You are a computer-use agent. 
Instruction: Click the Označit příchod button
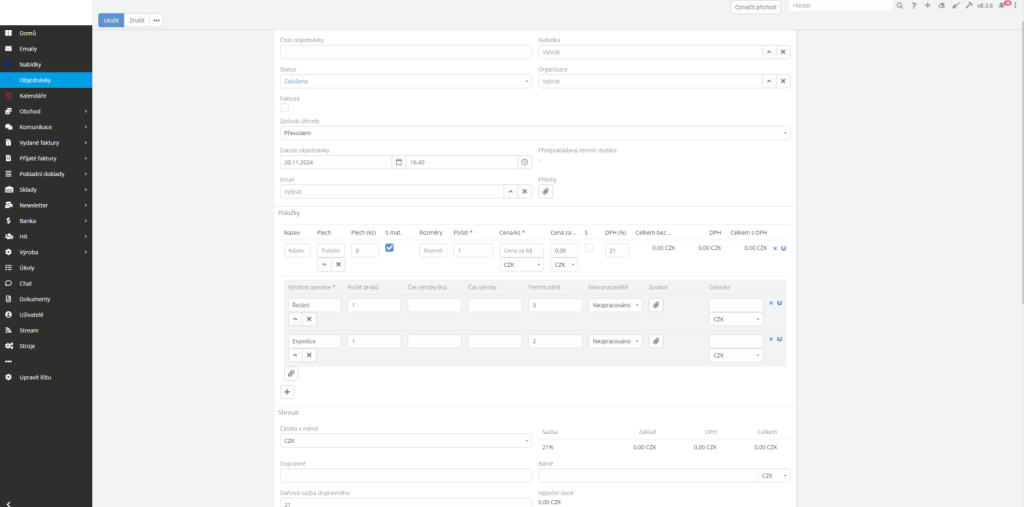755,7
